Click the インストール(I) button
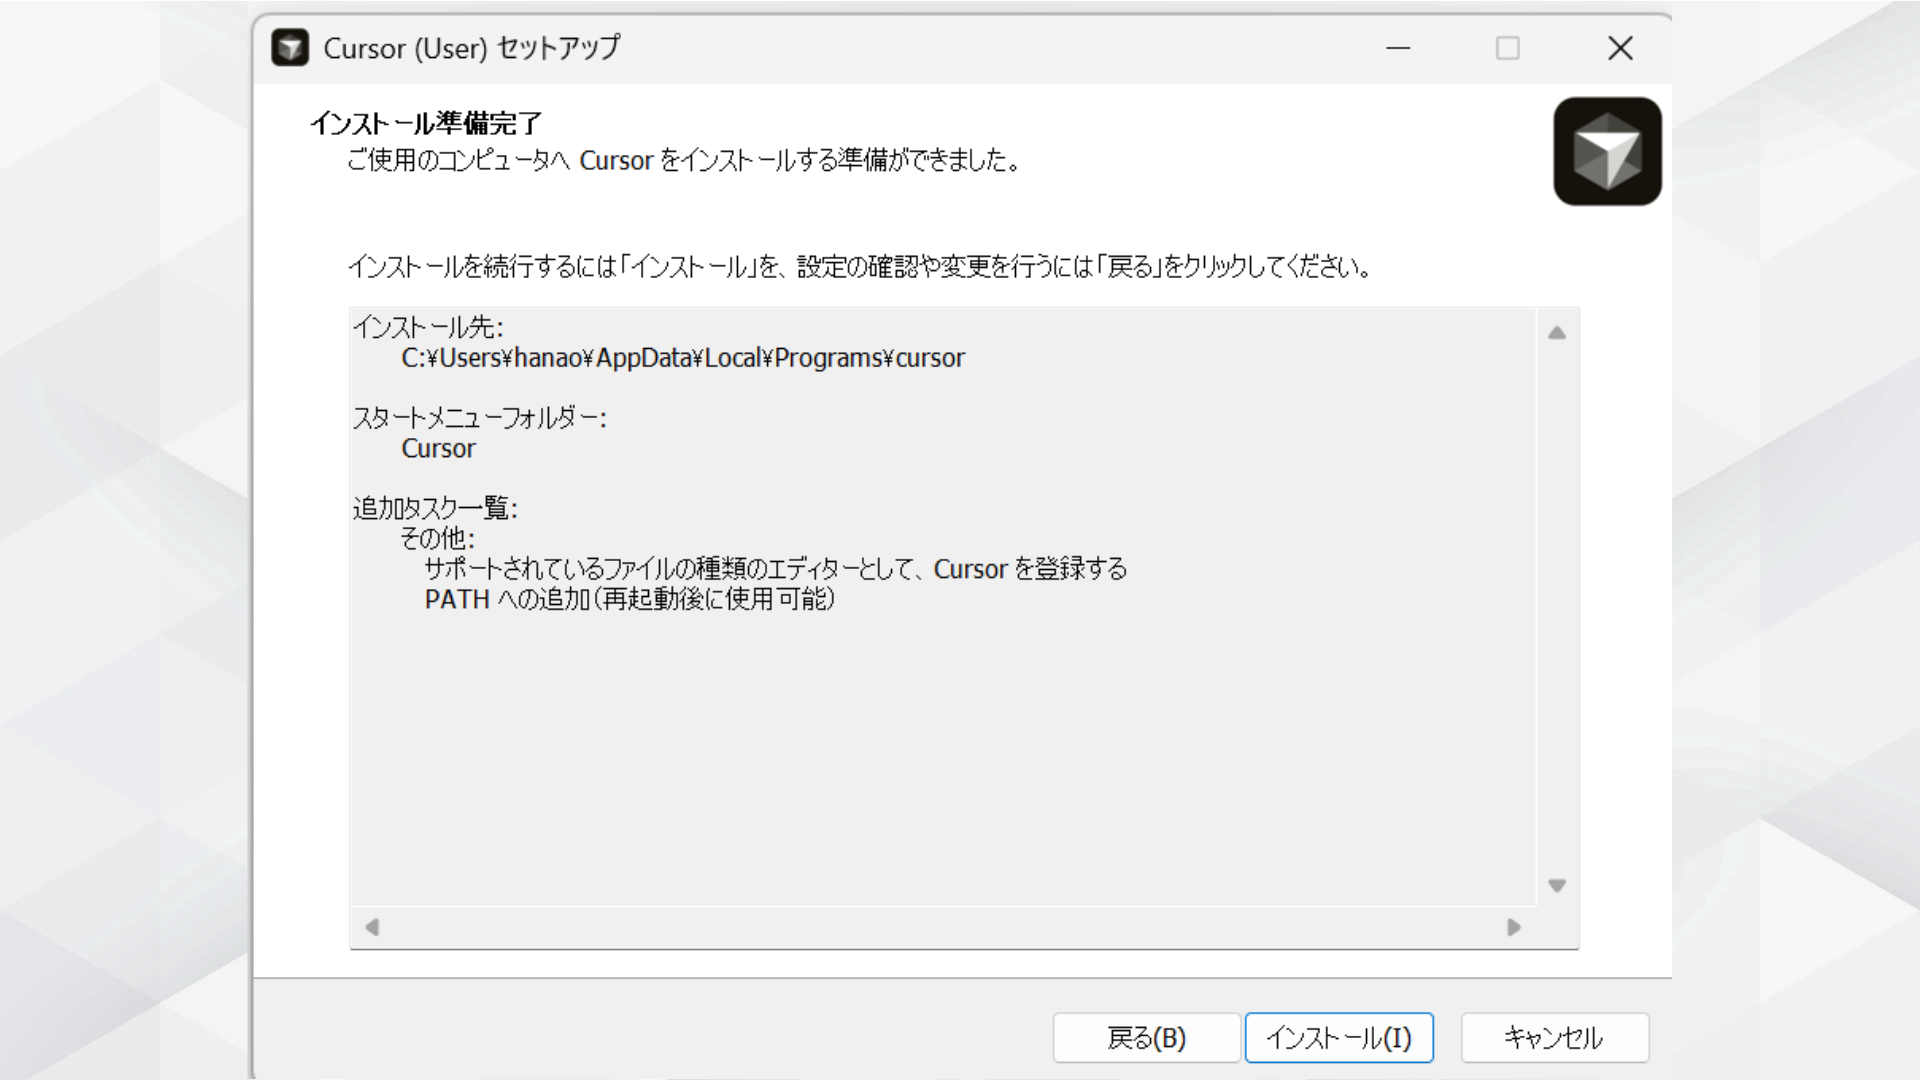The height and width of the screenshot is (1080, 1920). tap(1339, 1037)
